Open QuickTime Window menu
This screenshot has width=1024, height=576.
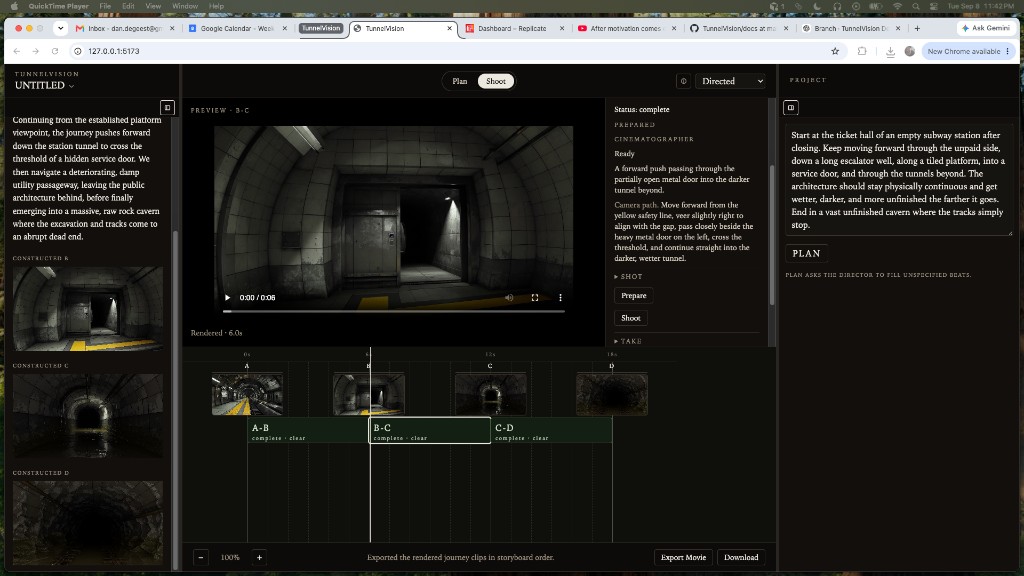pos(185,6)
